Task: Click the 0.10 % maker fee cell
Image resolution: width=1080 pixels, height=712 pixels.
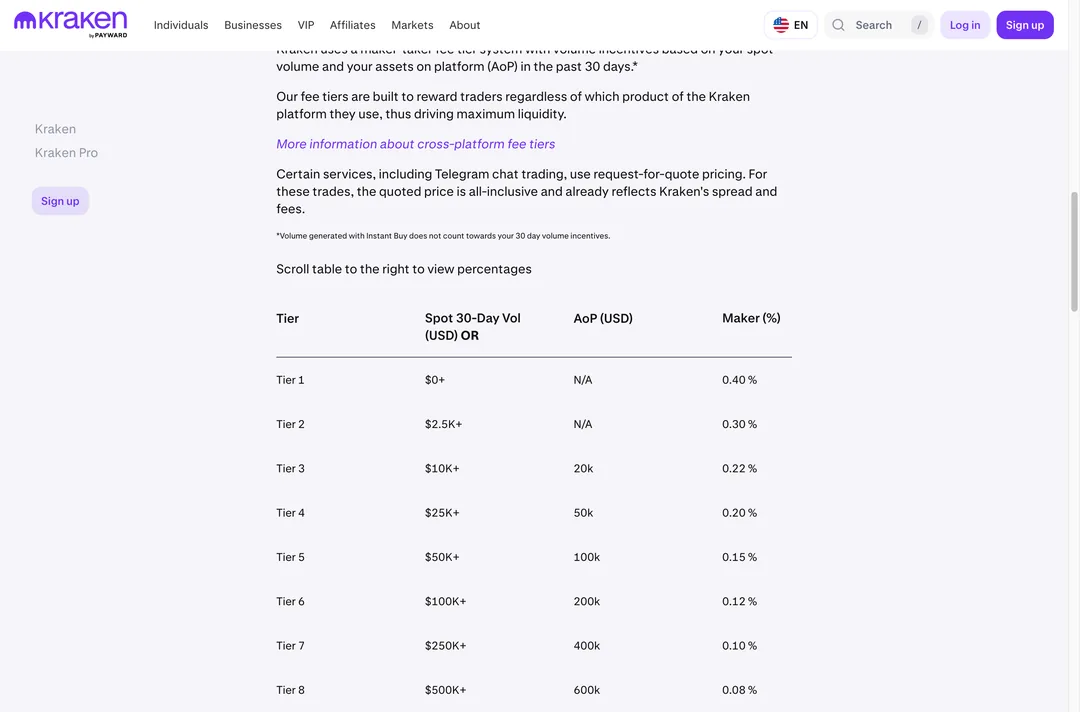Action: pos(739,646)
